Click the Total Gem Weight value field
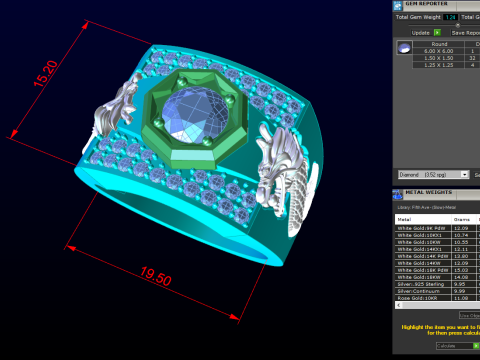Screen dimensions: 480x360 (450, 17)
